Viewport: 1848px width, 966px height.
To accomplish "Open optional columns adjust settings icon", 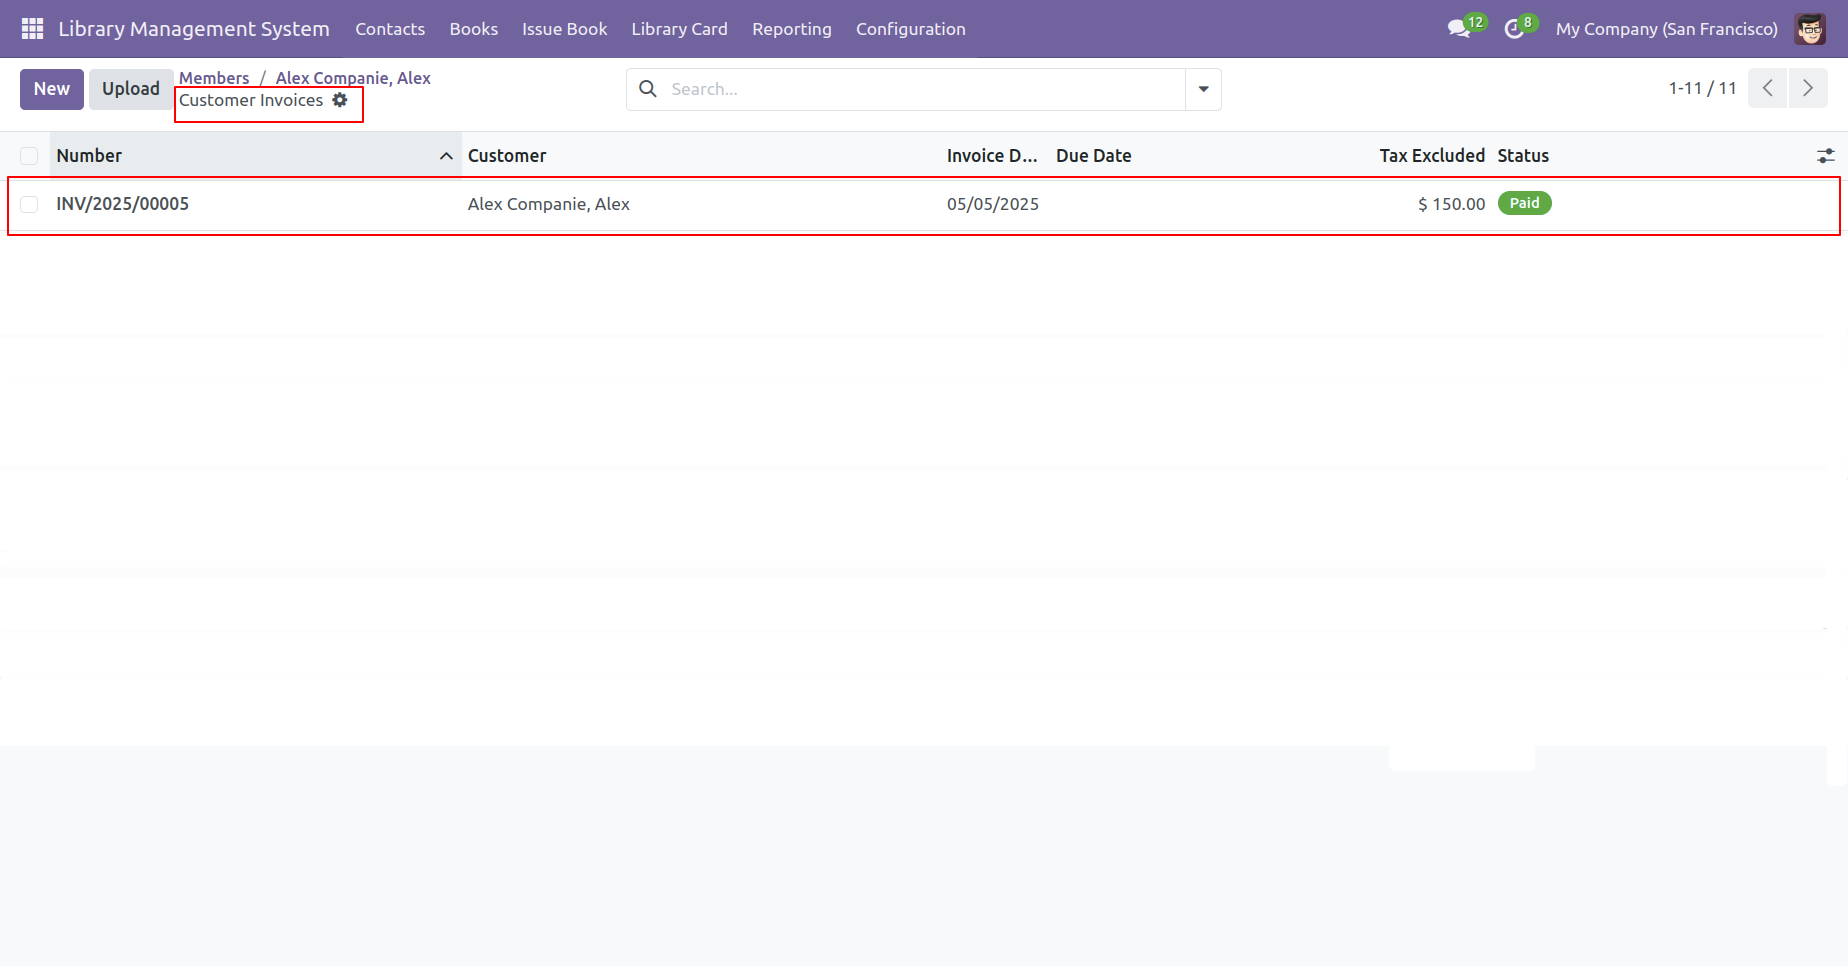I will pos(1825,156).
